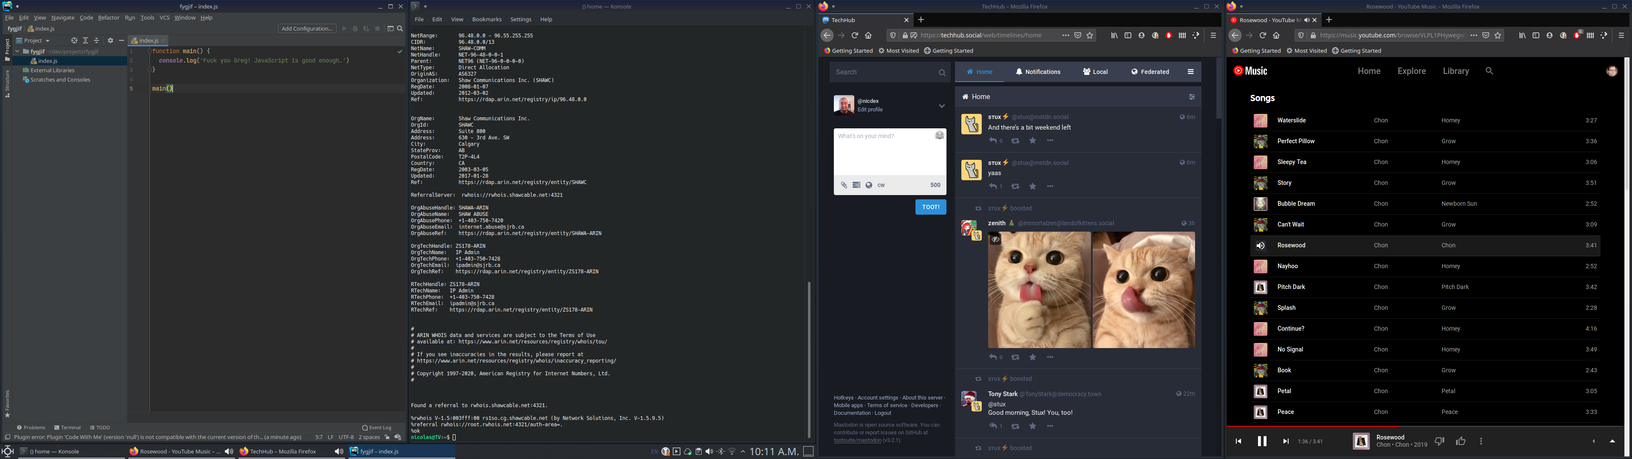Click the TOOT! button

point(930,207)
